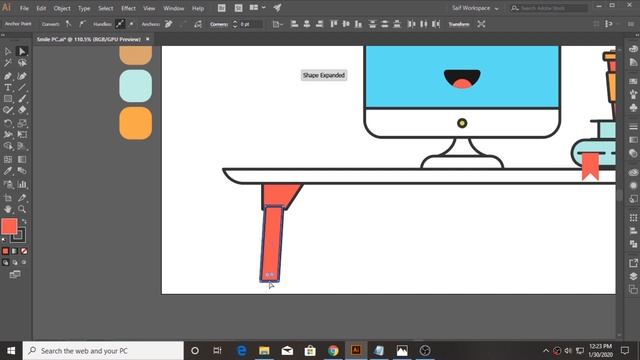Viewport: 640px width, 360px height.
Task: Select the Eraser tool
Action: pos(22,110)
